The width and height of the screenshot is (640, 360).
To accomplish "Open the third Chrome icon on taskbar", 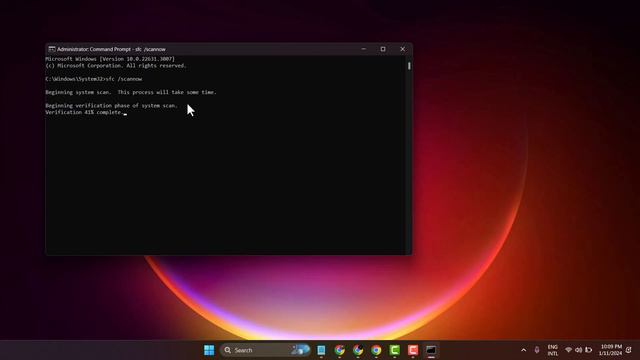I will coord(376,350).
